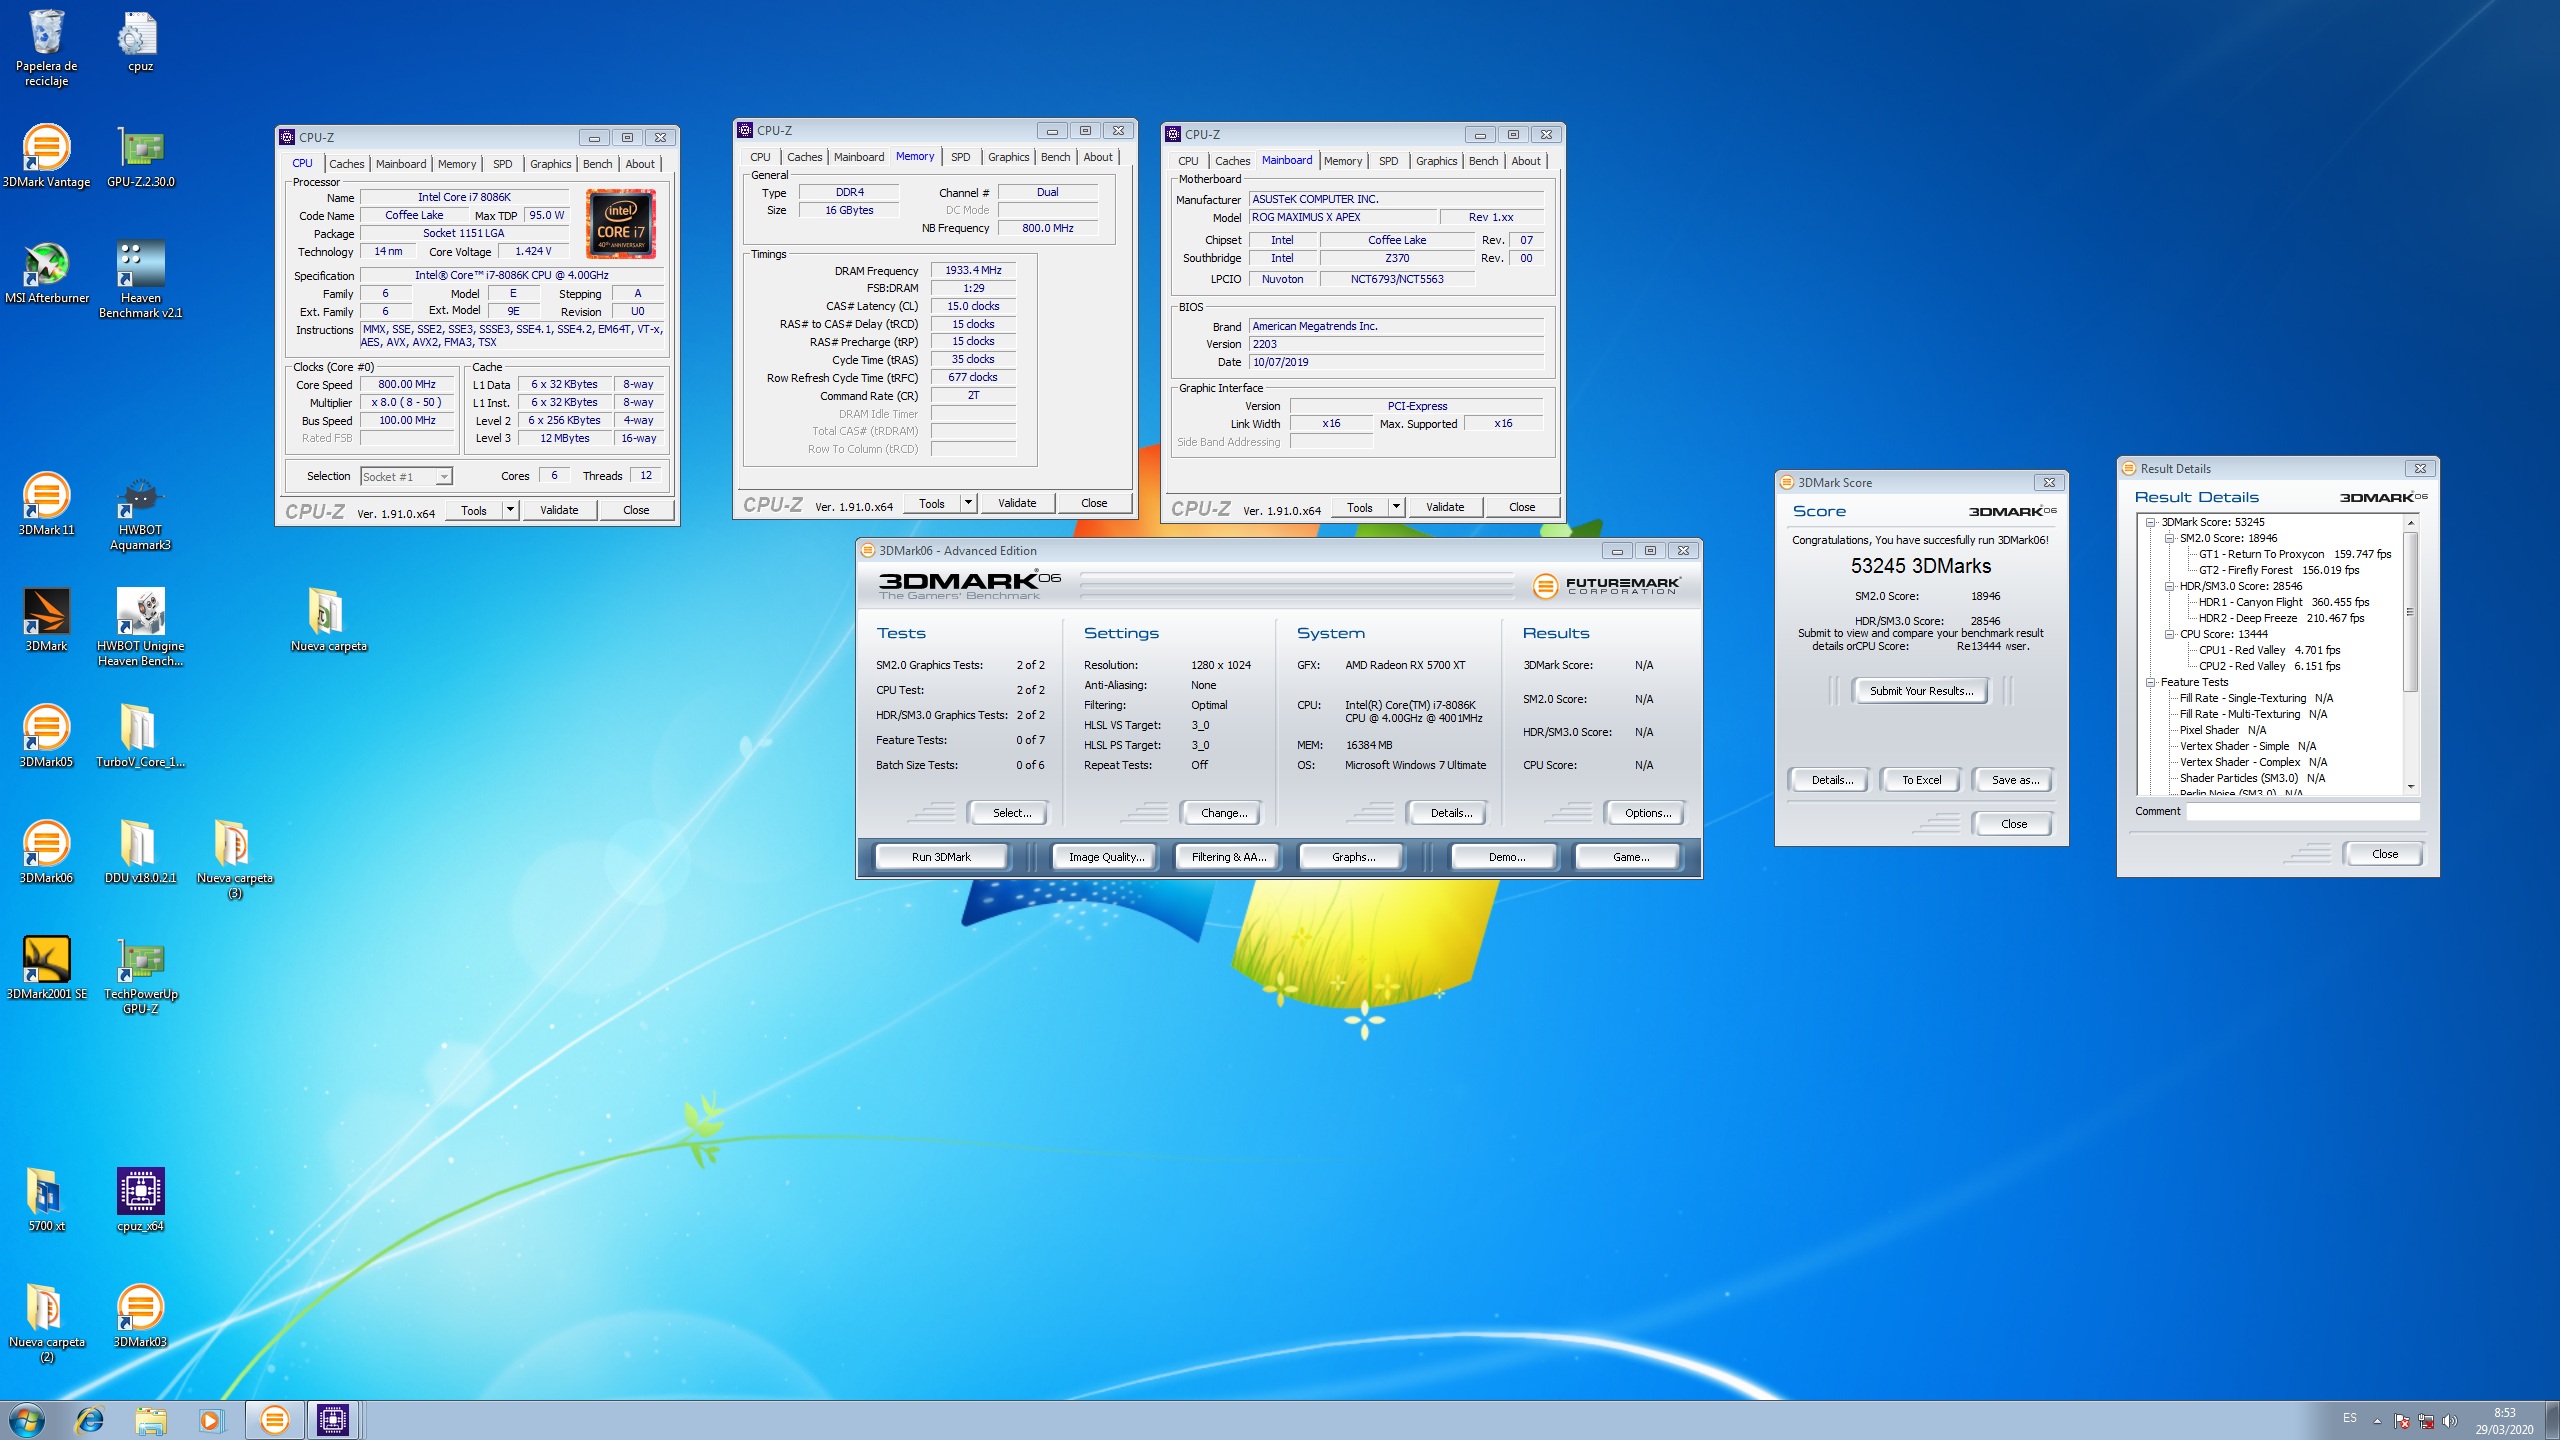Click Submit Your Results... button
Viewport: 2560px width, 1440px height.
[x=1921, y=691]
